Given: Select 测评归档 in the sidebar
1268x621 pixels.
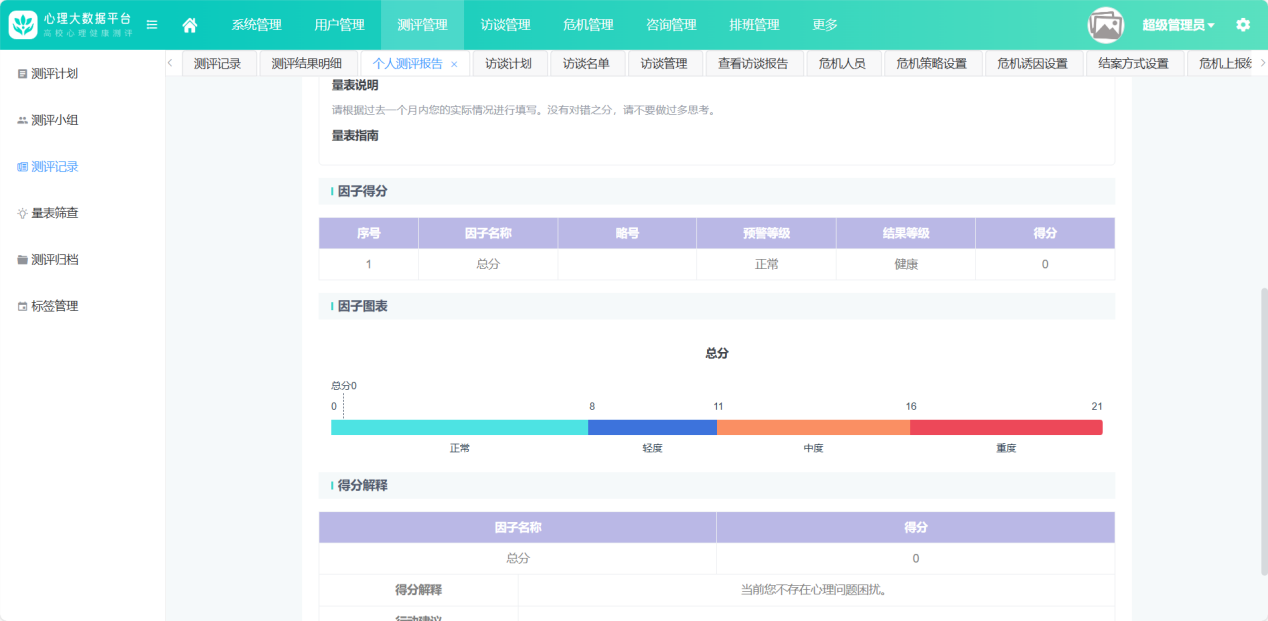Looking at the screenshot, I should point(54,260).
